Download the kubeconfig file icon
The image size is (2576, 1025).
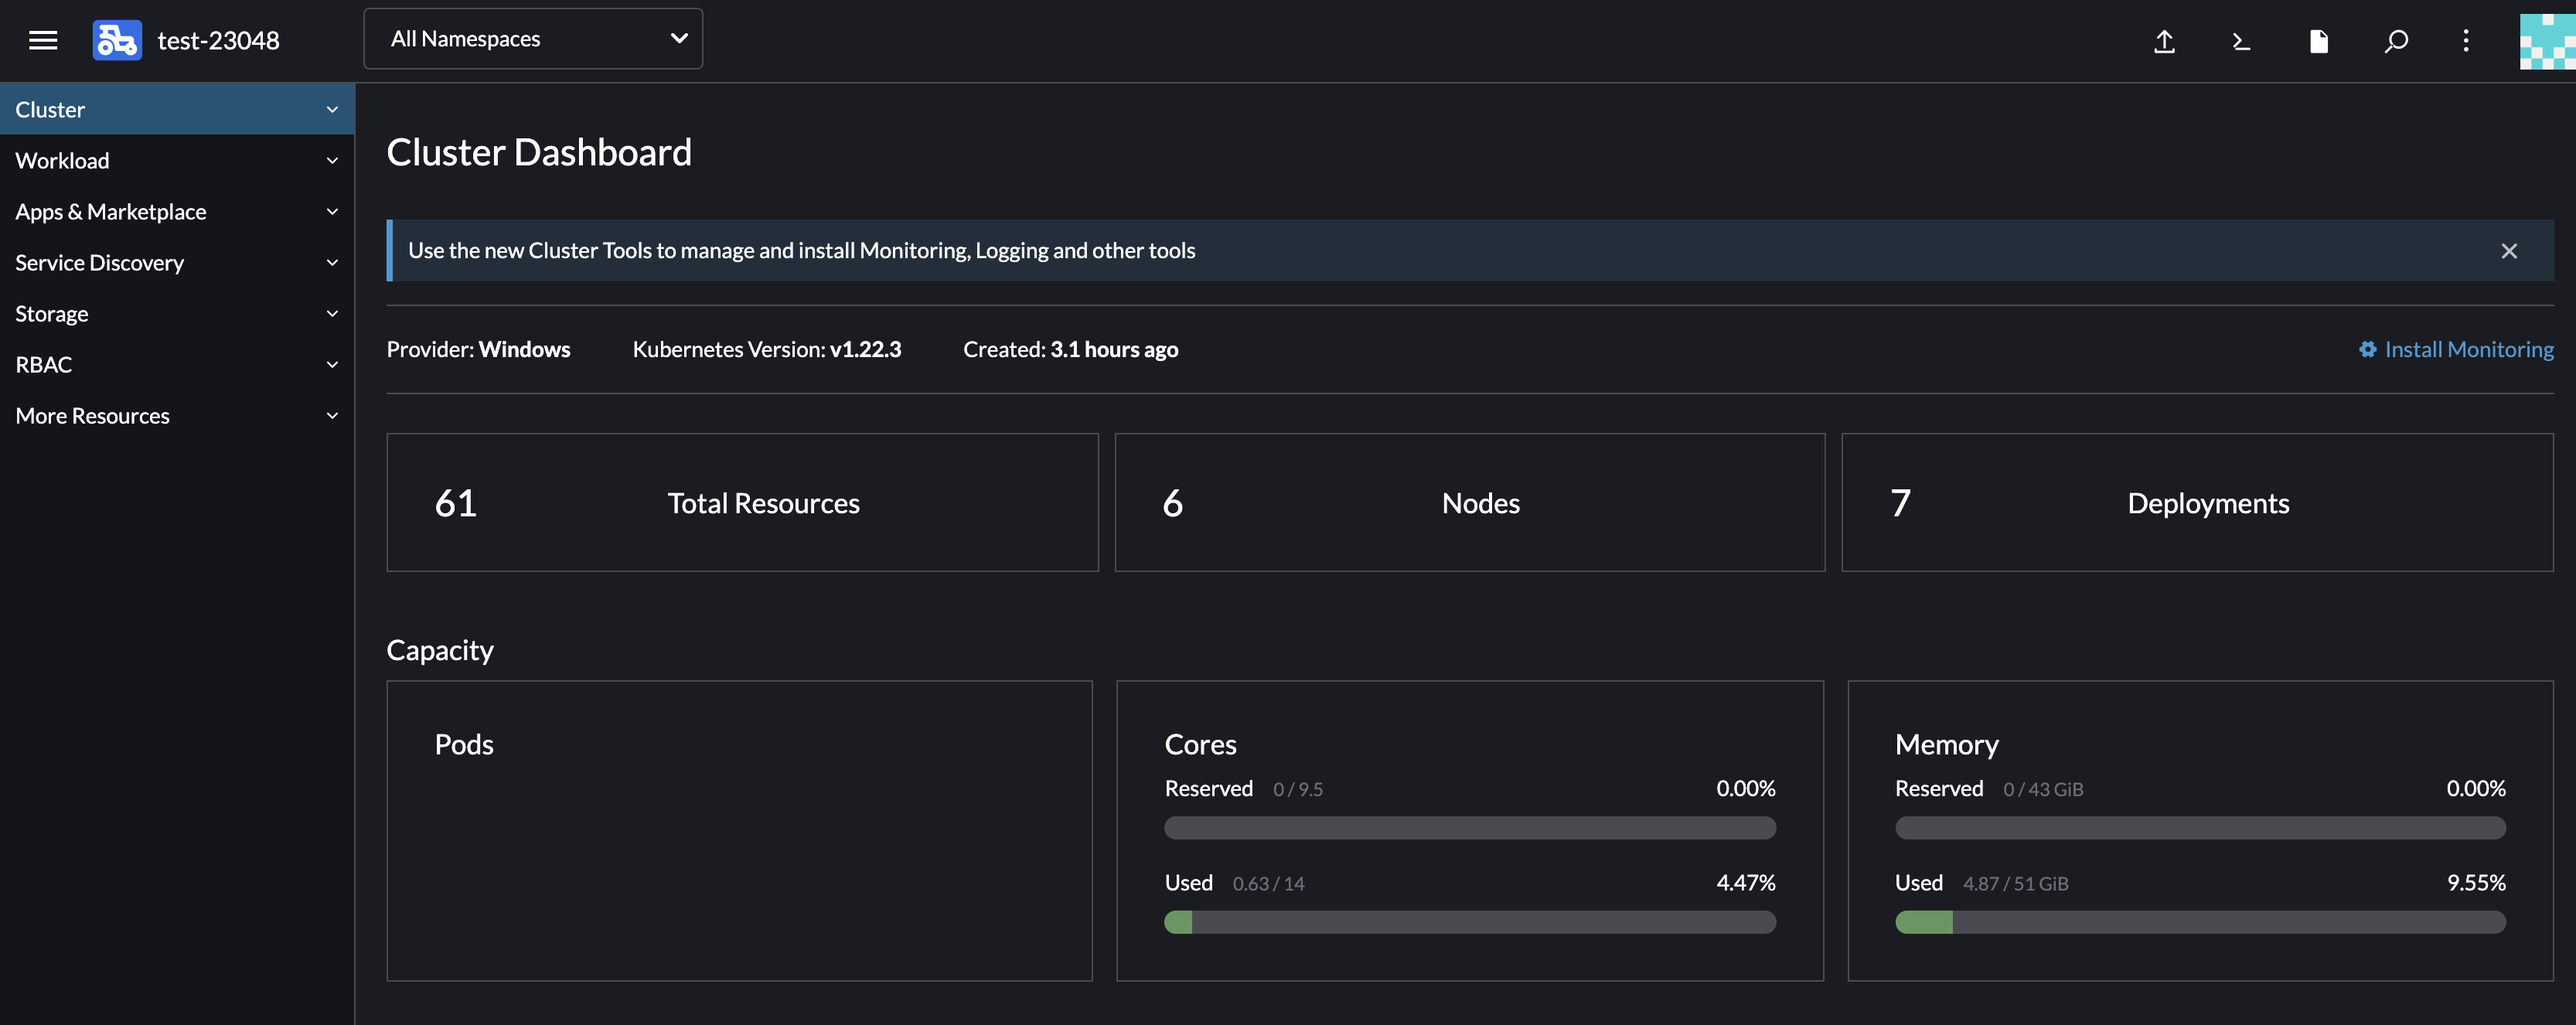pyautogui.click(x=2319, y=41)
